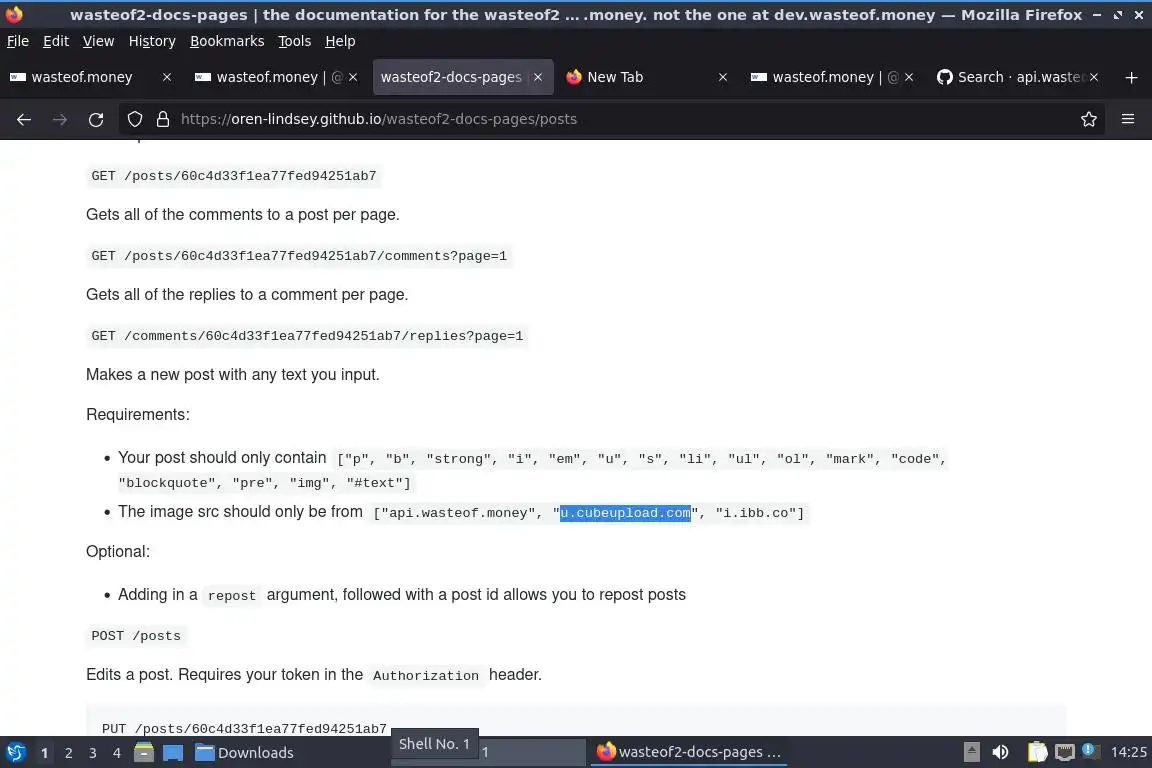Screen dimensions: 1152x768
Task: Open the file manager taskbar icon
Action: (144, 753)
